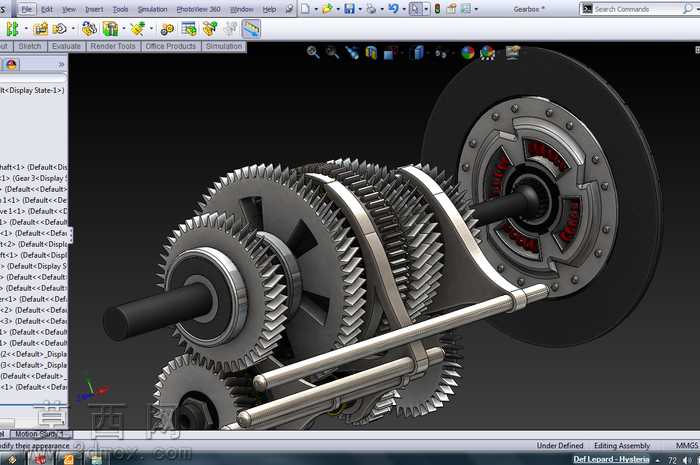
Task: Open the PhotoView 360 menu
Action: (x=198, y=9)
